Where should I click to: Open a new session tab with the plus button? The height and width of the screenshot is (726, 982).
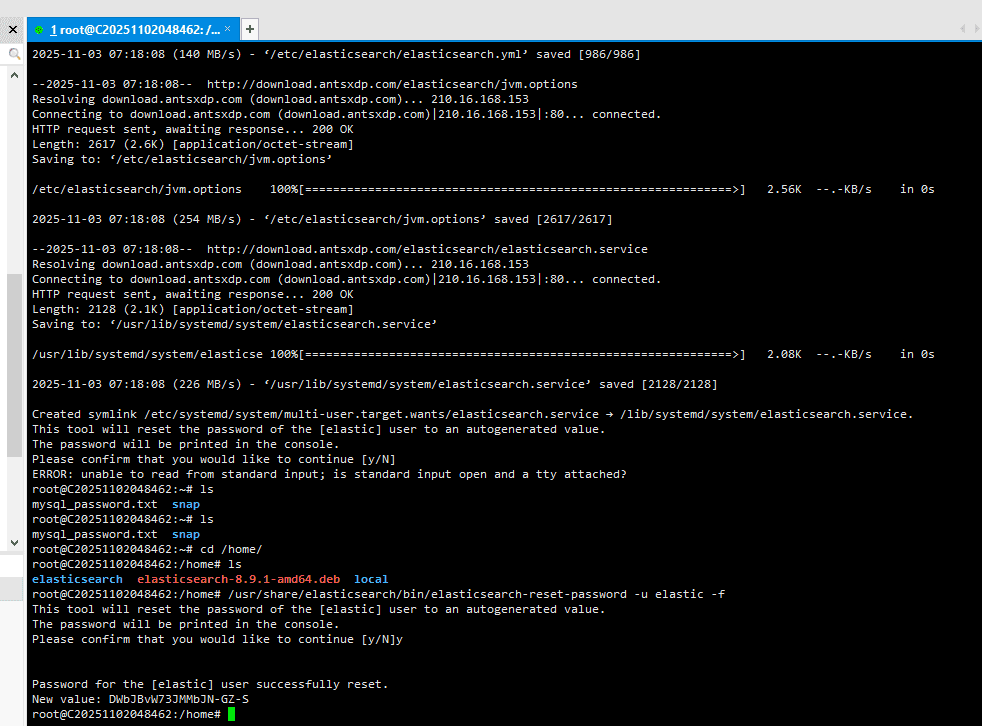250,29
